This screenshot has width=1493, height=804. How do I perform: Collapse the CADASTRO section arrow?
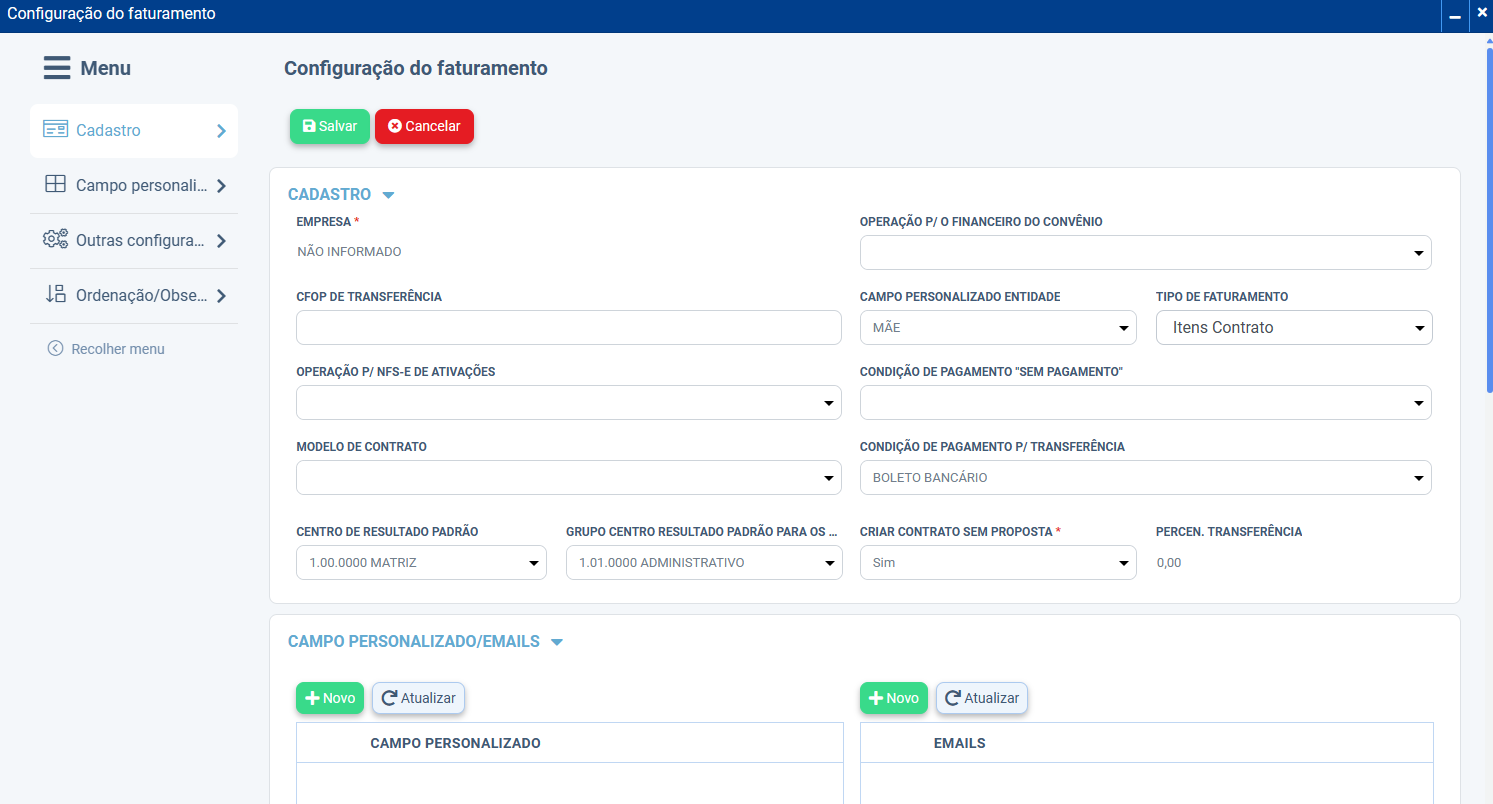click(388, 195)
